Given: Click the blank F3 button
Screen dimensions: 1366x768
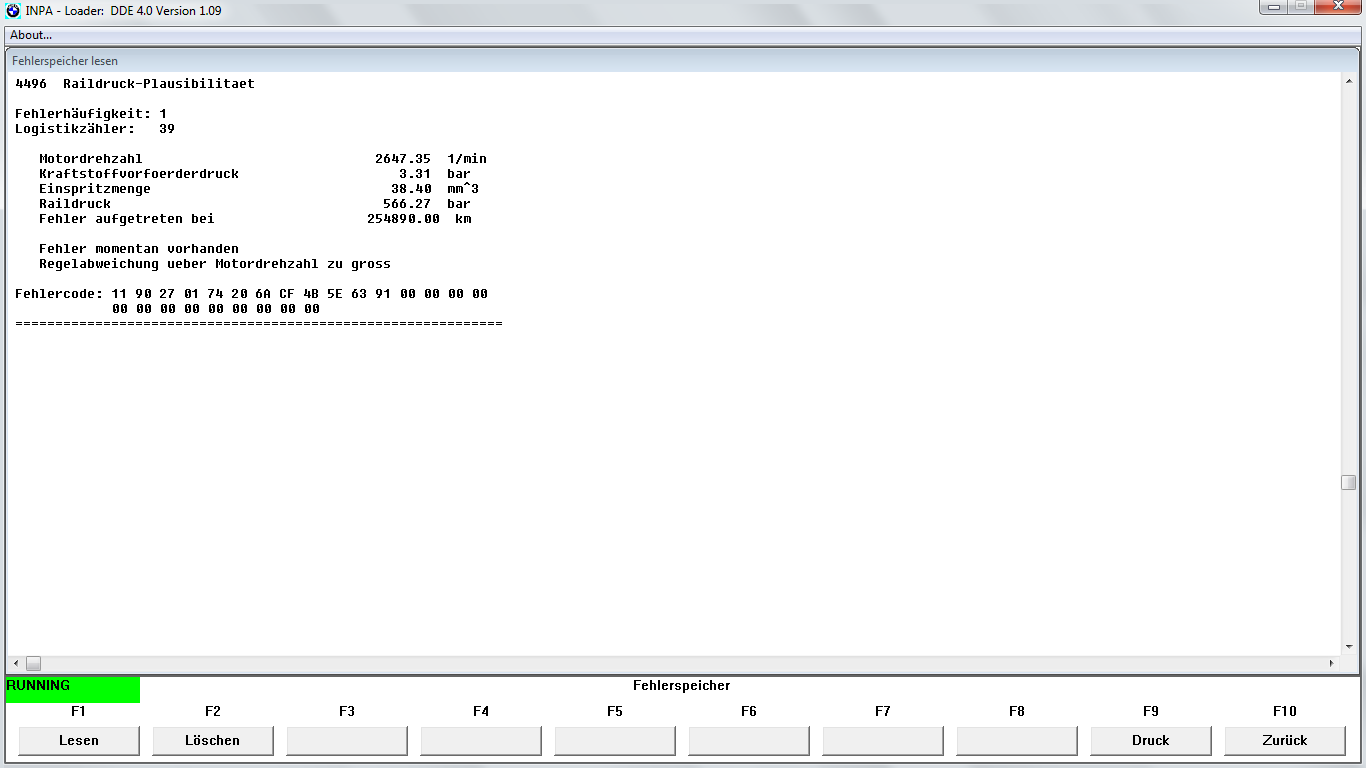Looking at the screenshot, I should click(347, 740).
